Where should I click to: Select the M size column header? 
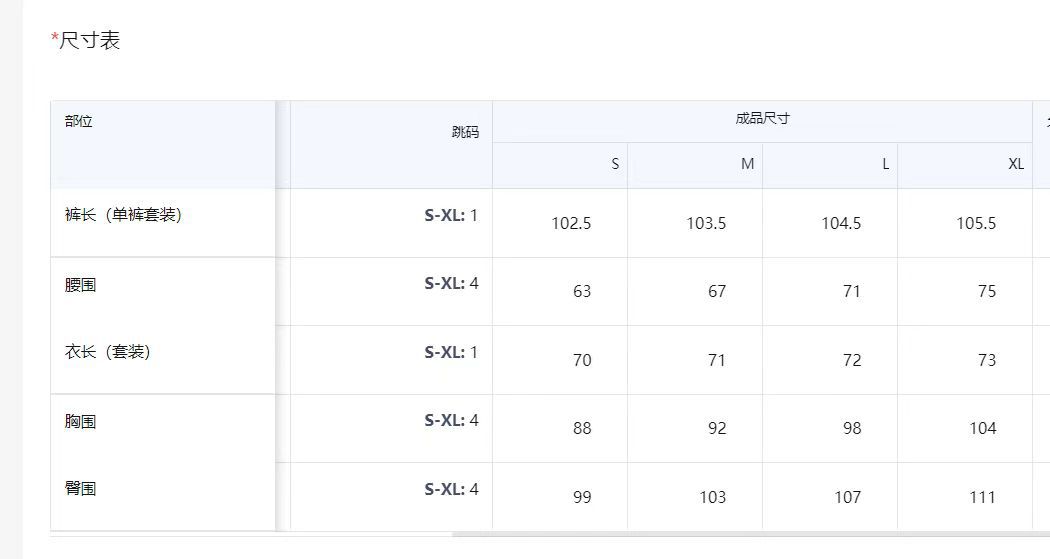747,164
